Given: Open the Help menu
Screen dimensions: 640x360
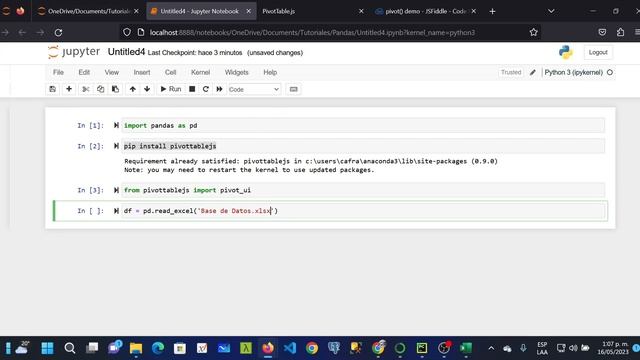Looking at the screenshot, I should click(270, 72).
